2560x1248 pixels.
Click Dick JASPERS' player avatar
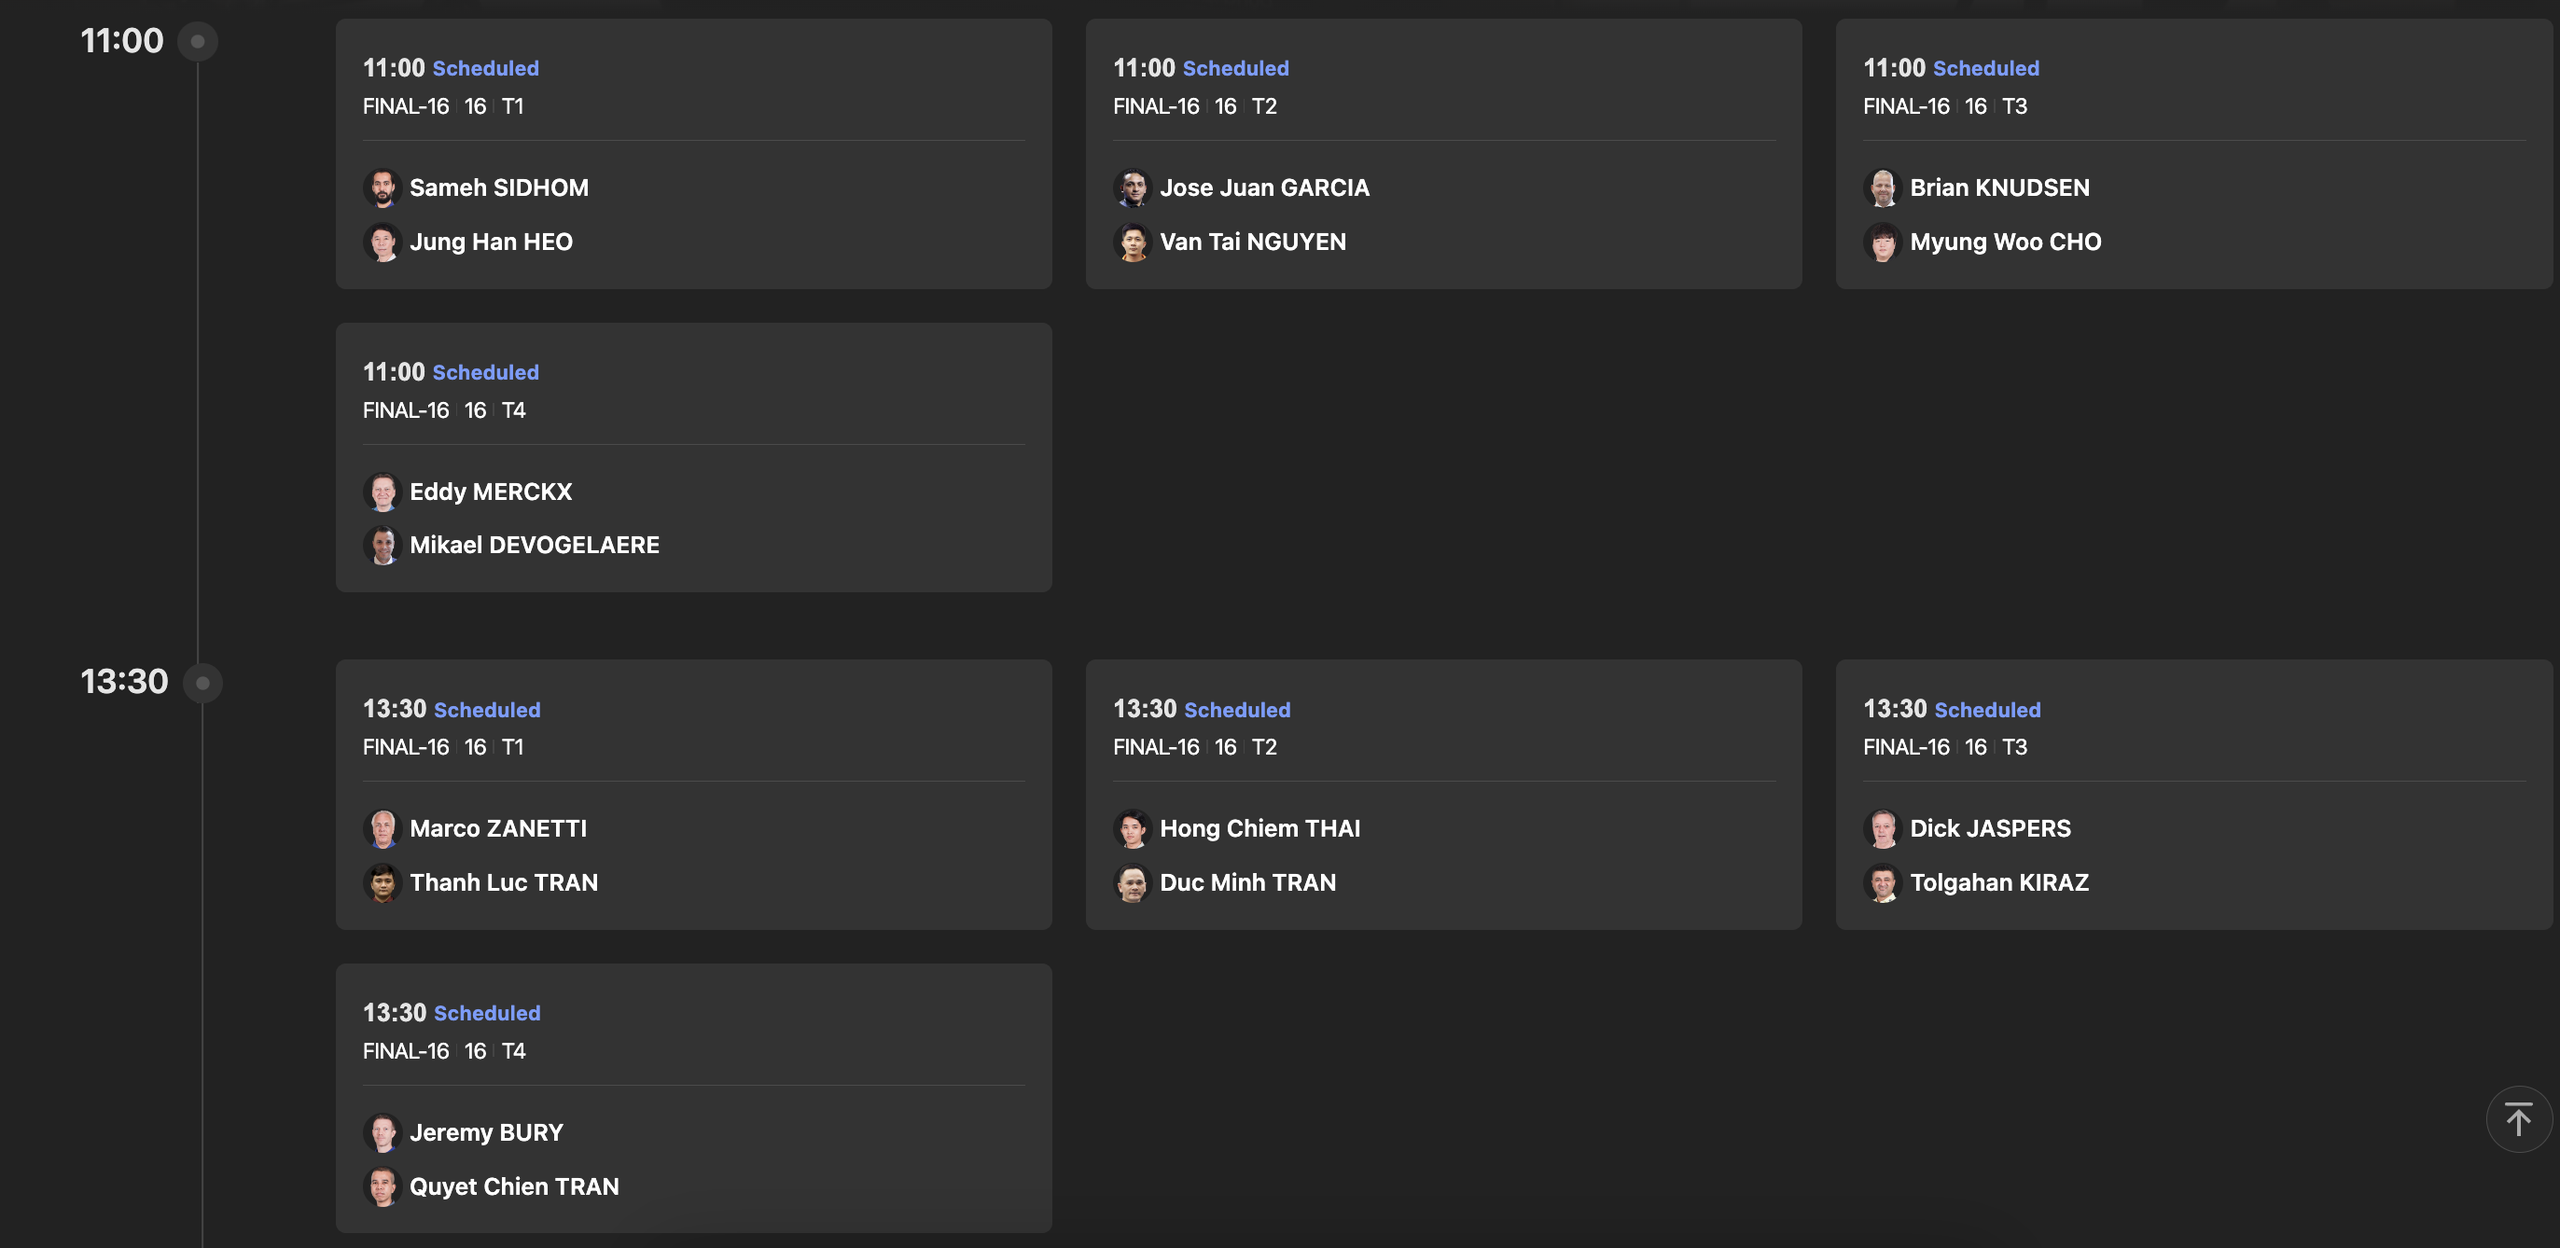[1882, 829]
